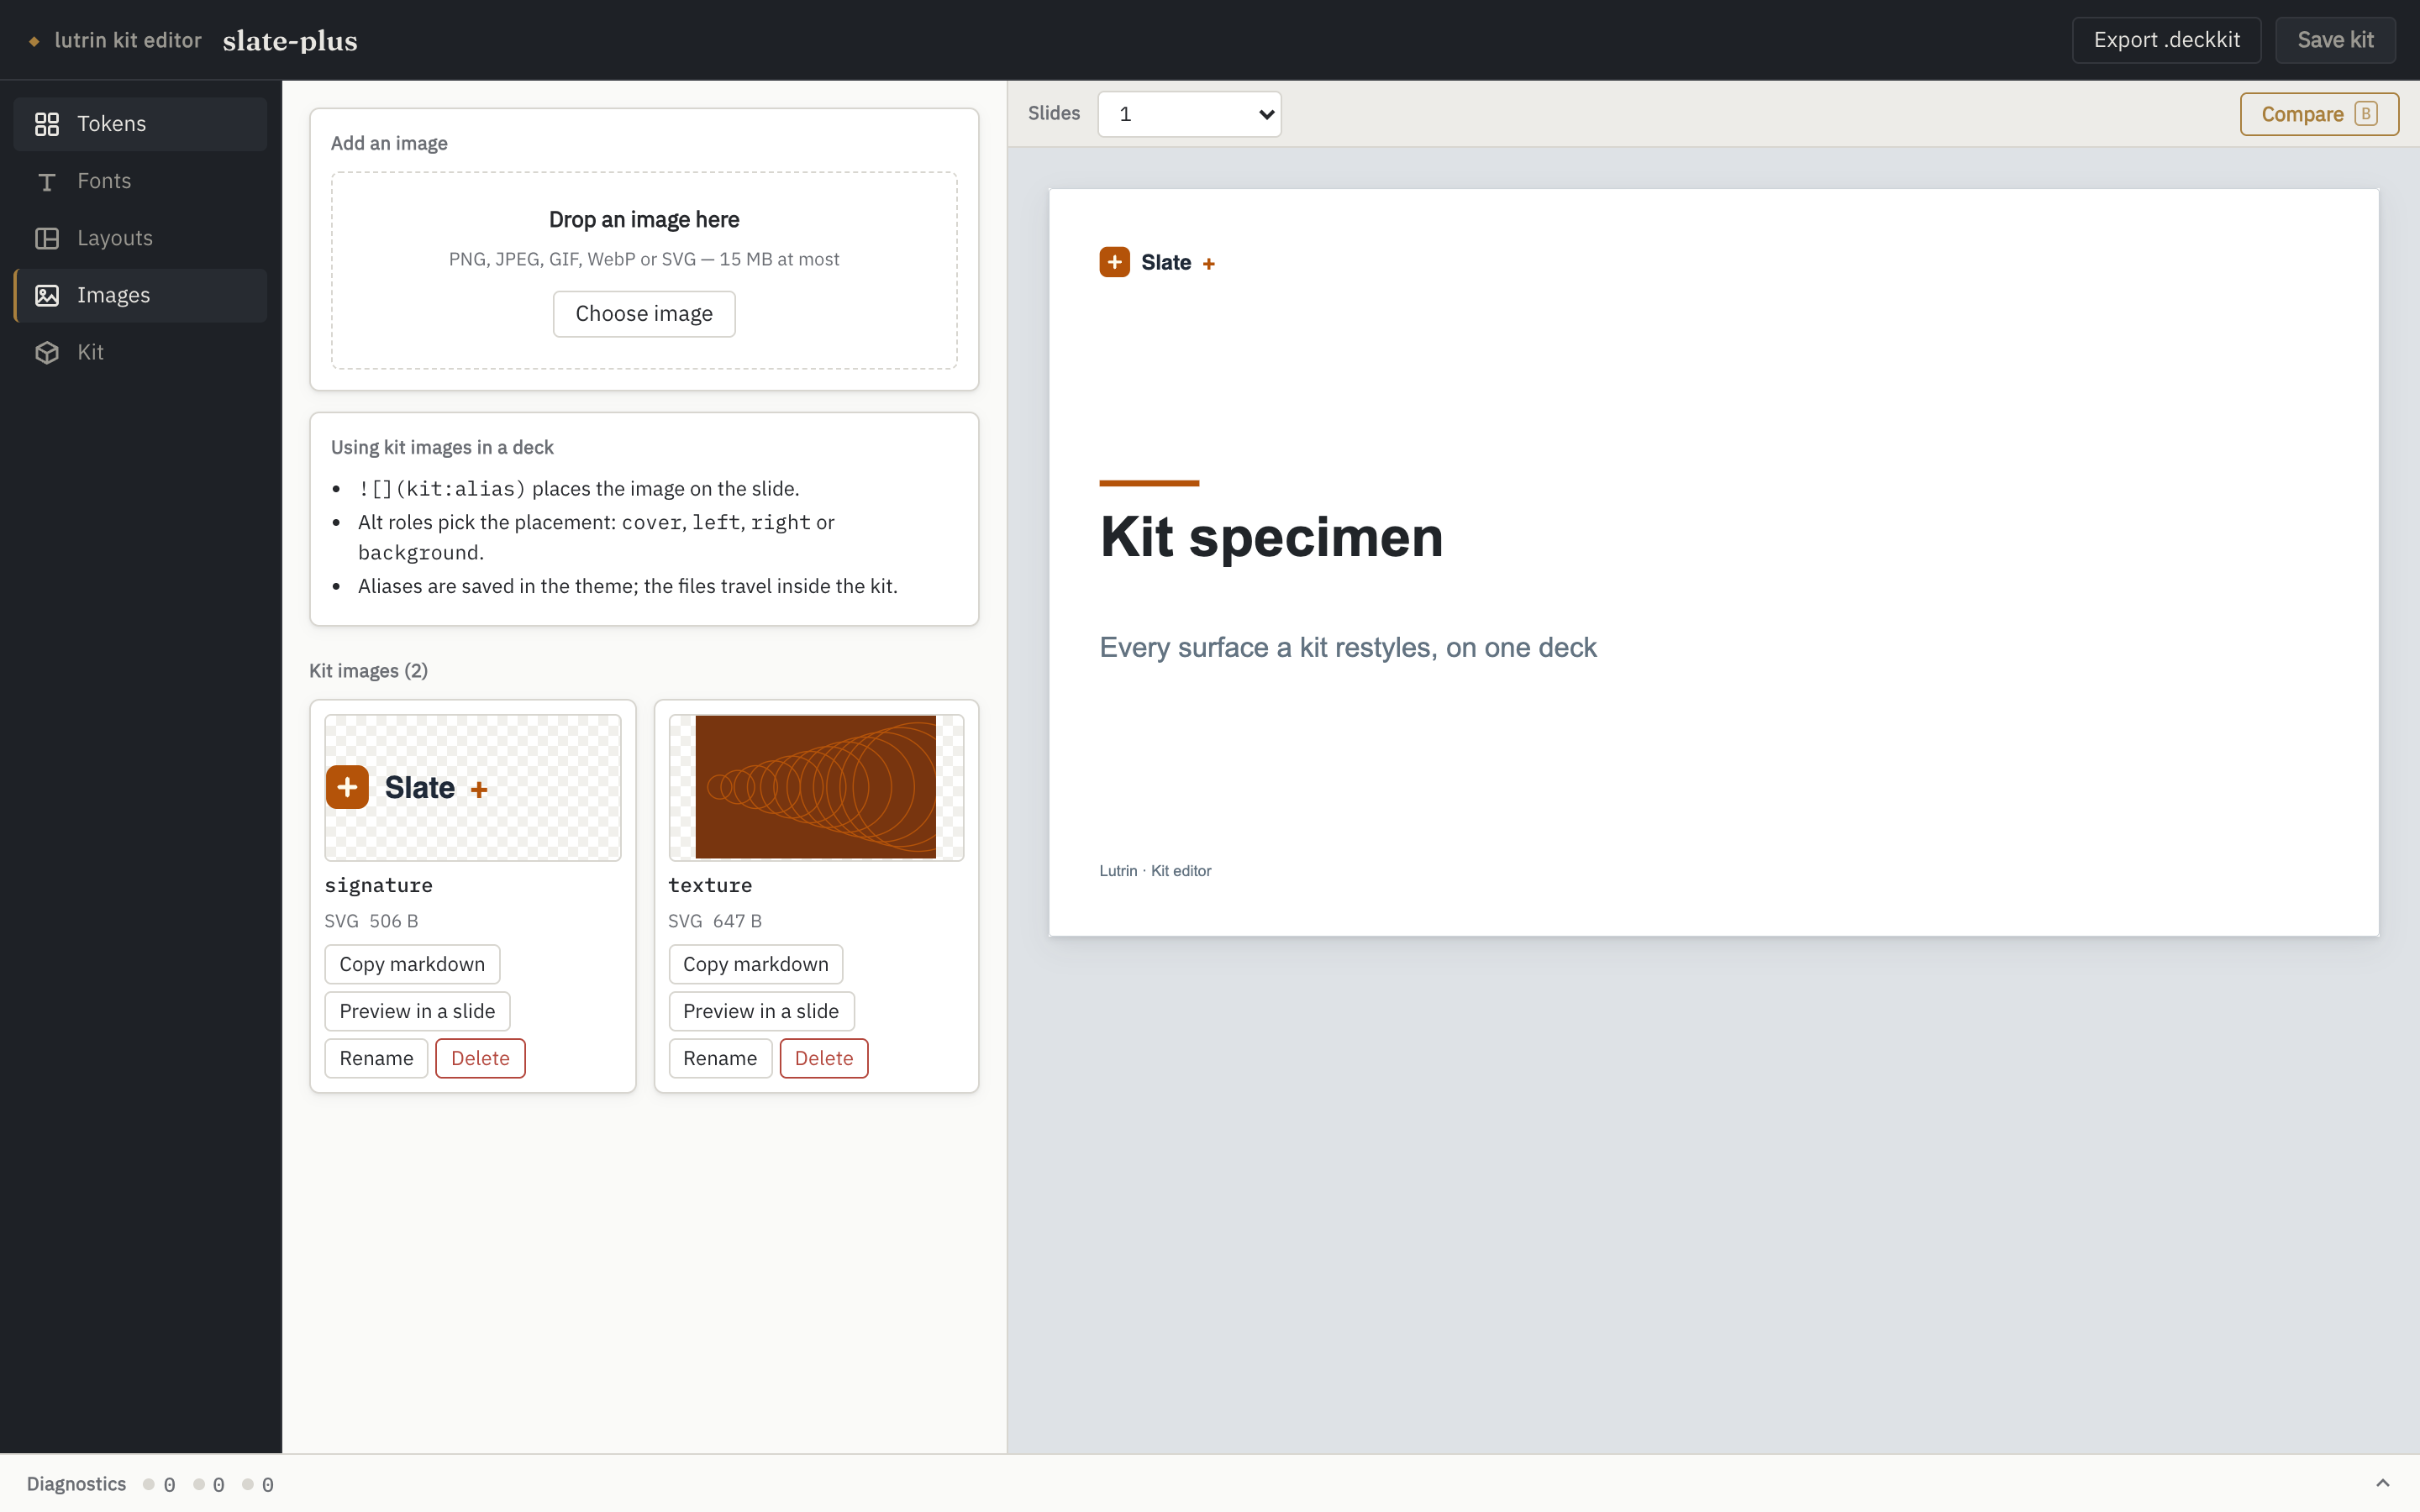The image size is (2420, 1512).
Task: Copy markdown for signature image
Action: pos(412,964)
